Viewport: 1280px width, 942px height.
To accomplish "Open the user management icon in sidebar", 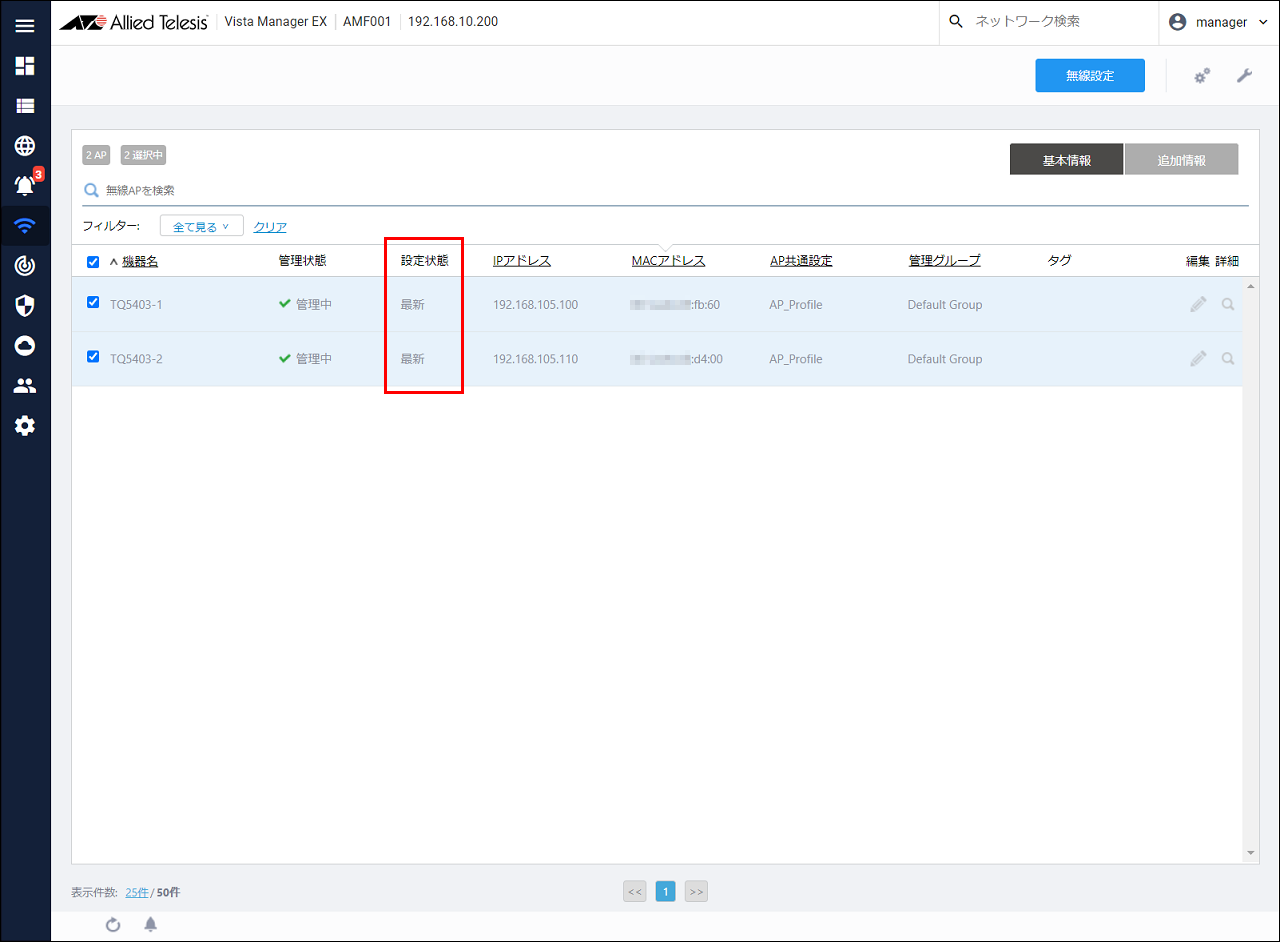I will coord(25,386).
